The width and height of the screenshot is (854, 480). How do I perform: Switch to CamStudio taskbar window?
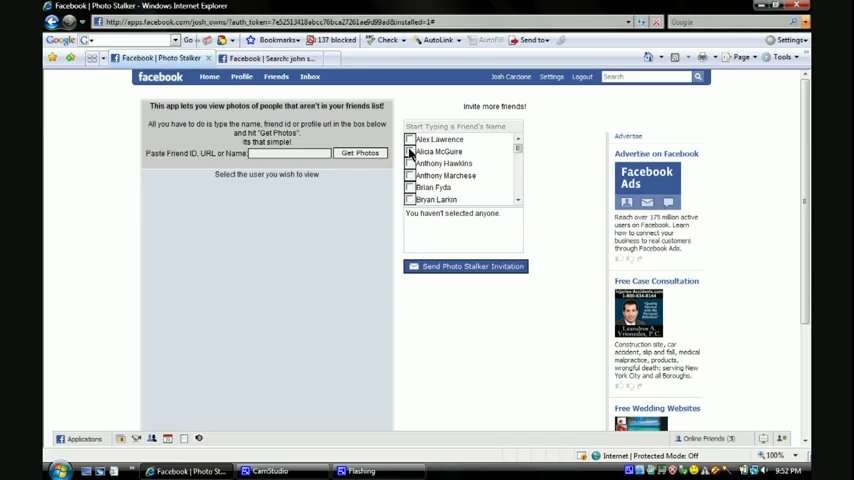[x=282, y=471]
